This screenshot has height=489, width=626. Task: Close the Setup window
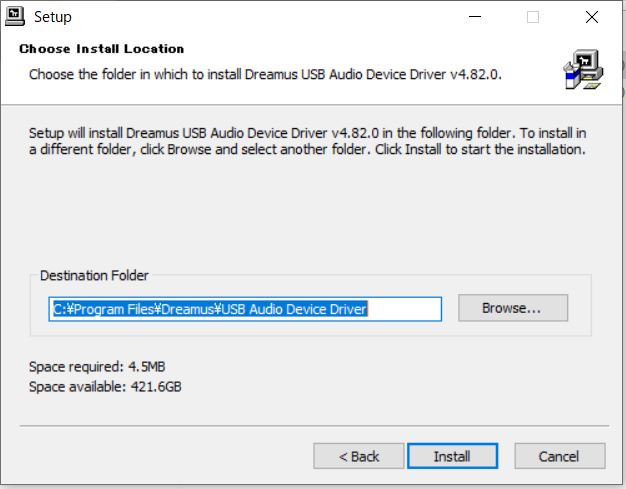tap(592, 17)
